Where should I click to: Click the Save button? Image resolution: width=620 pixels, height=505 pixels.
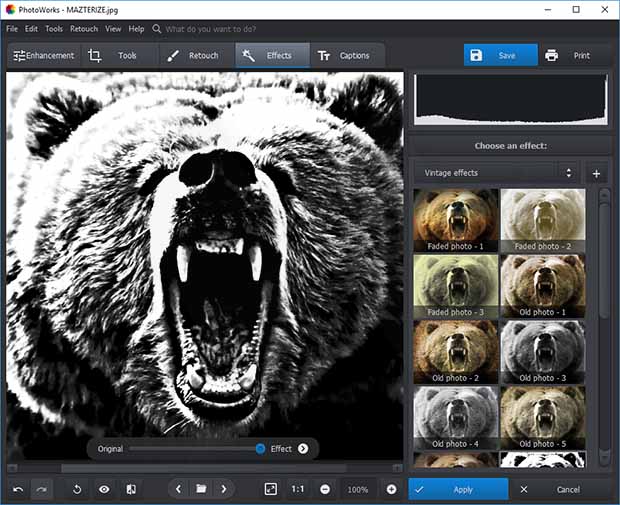[501, 55]
